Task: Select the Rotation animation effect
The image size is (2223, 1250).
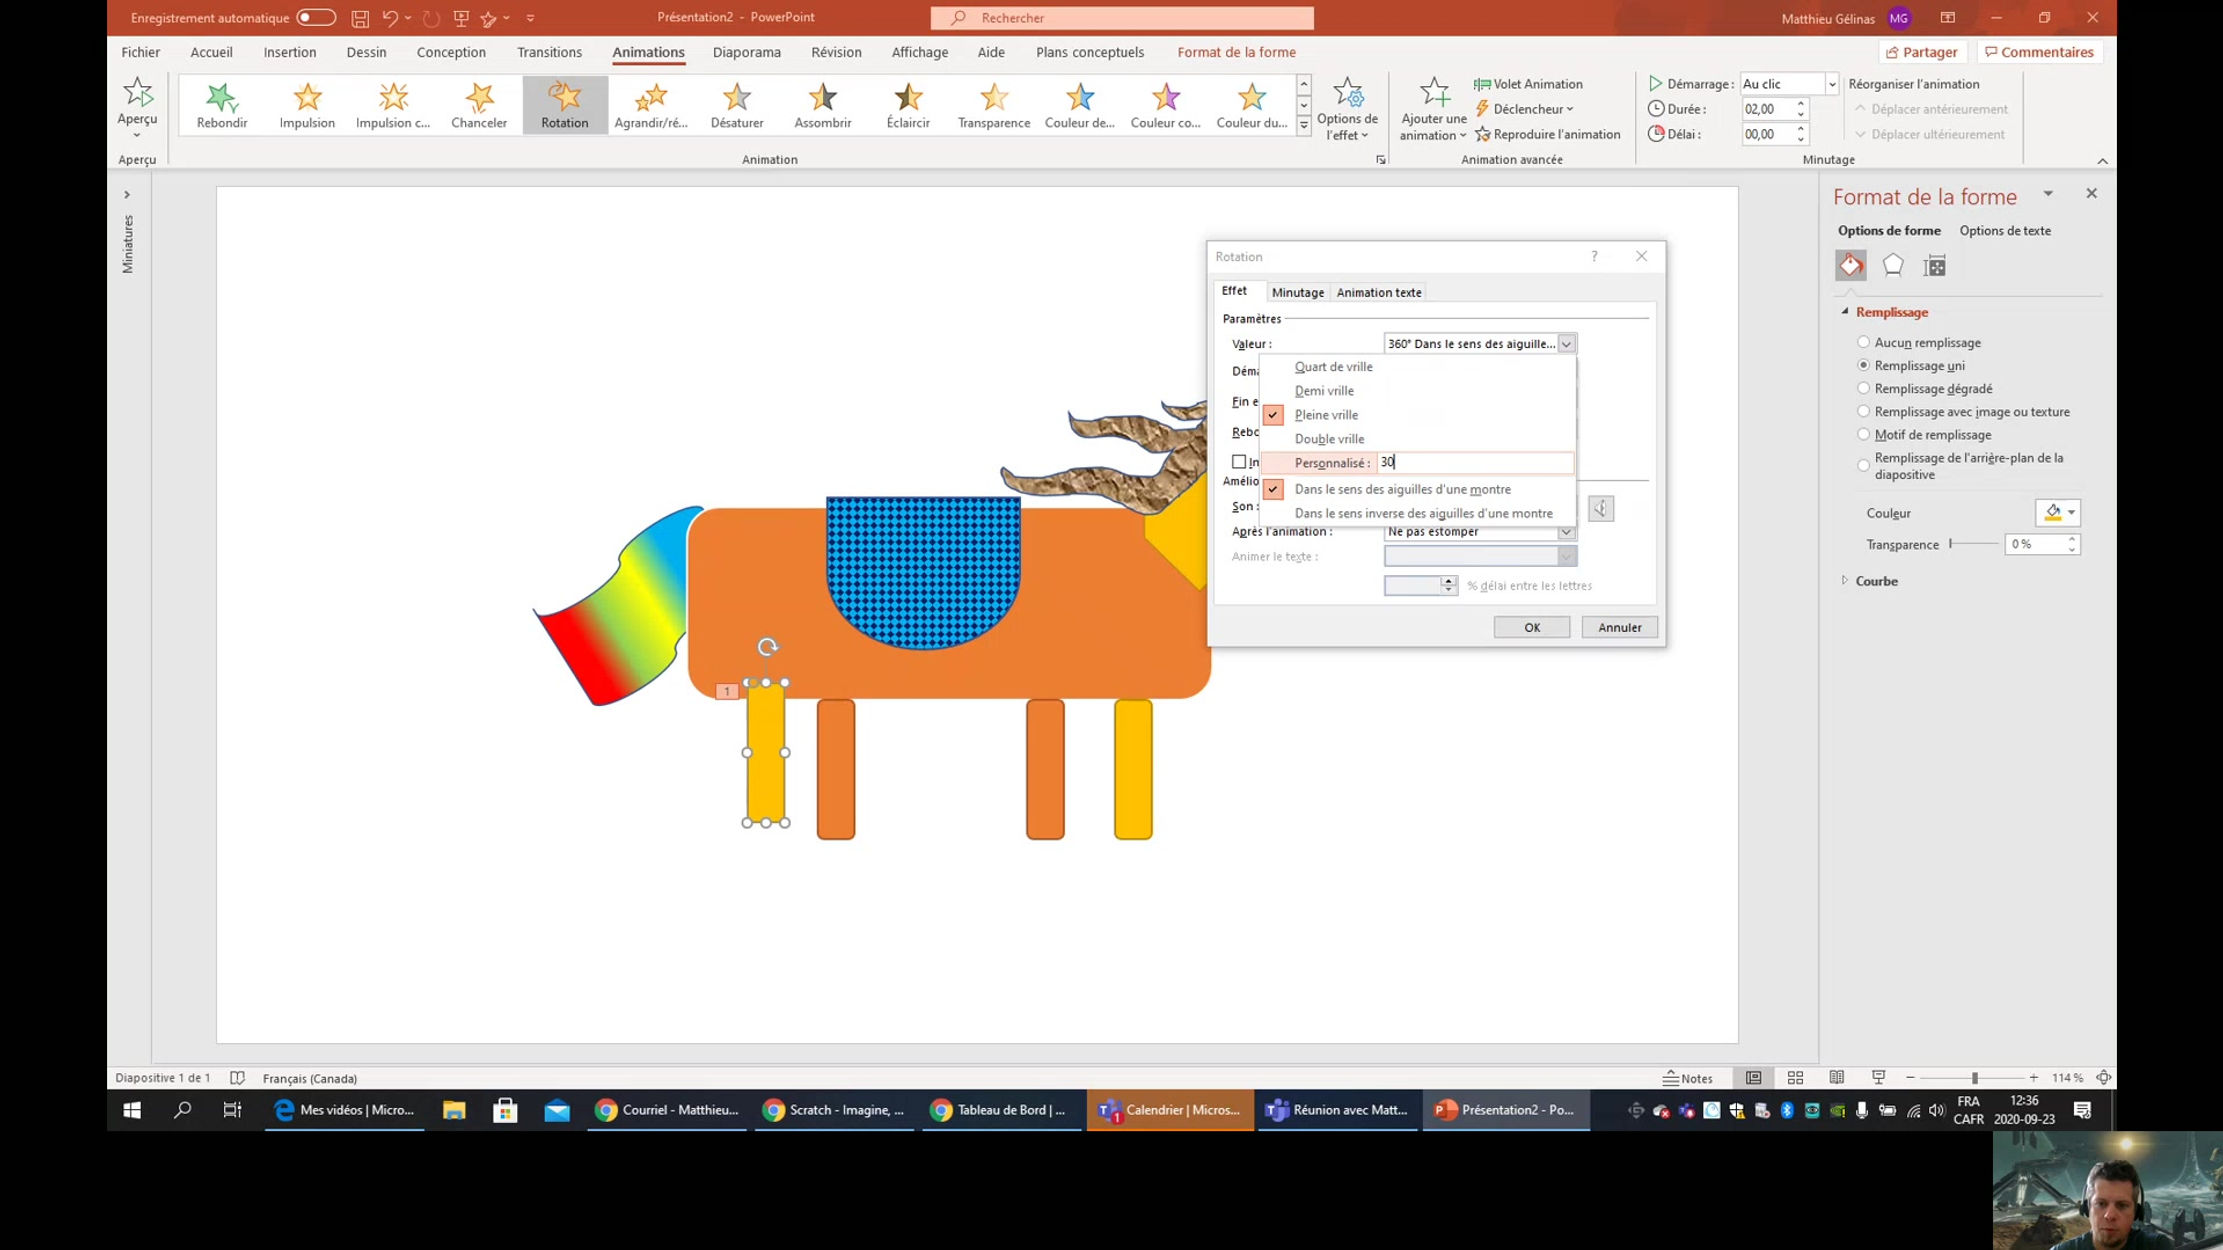Action: 564,104
